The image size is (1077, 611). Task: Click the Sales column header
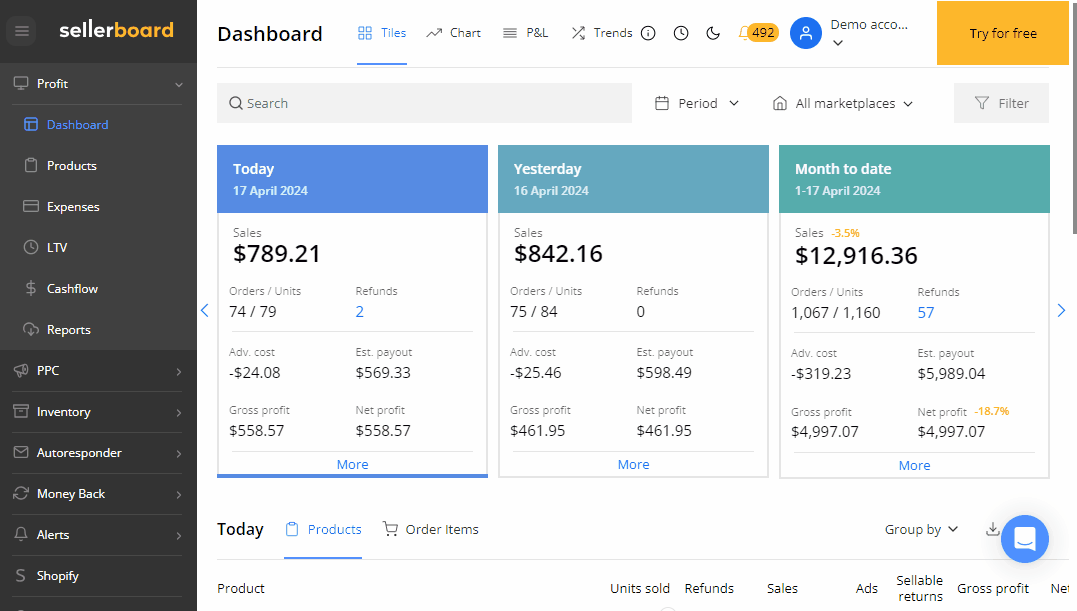[x=782, y=588]
